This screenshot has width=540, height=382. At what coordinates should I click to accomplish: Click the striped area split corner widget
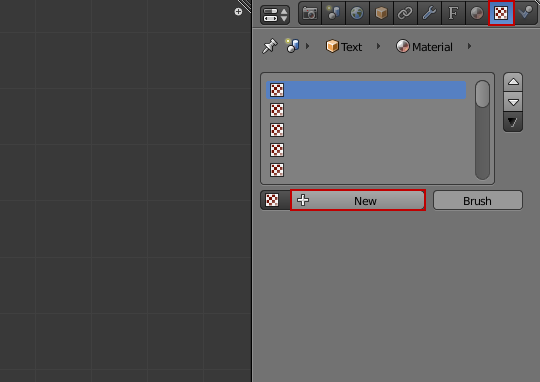point(245,6)
